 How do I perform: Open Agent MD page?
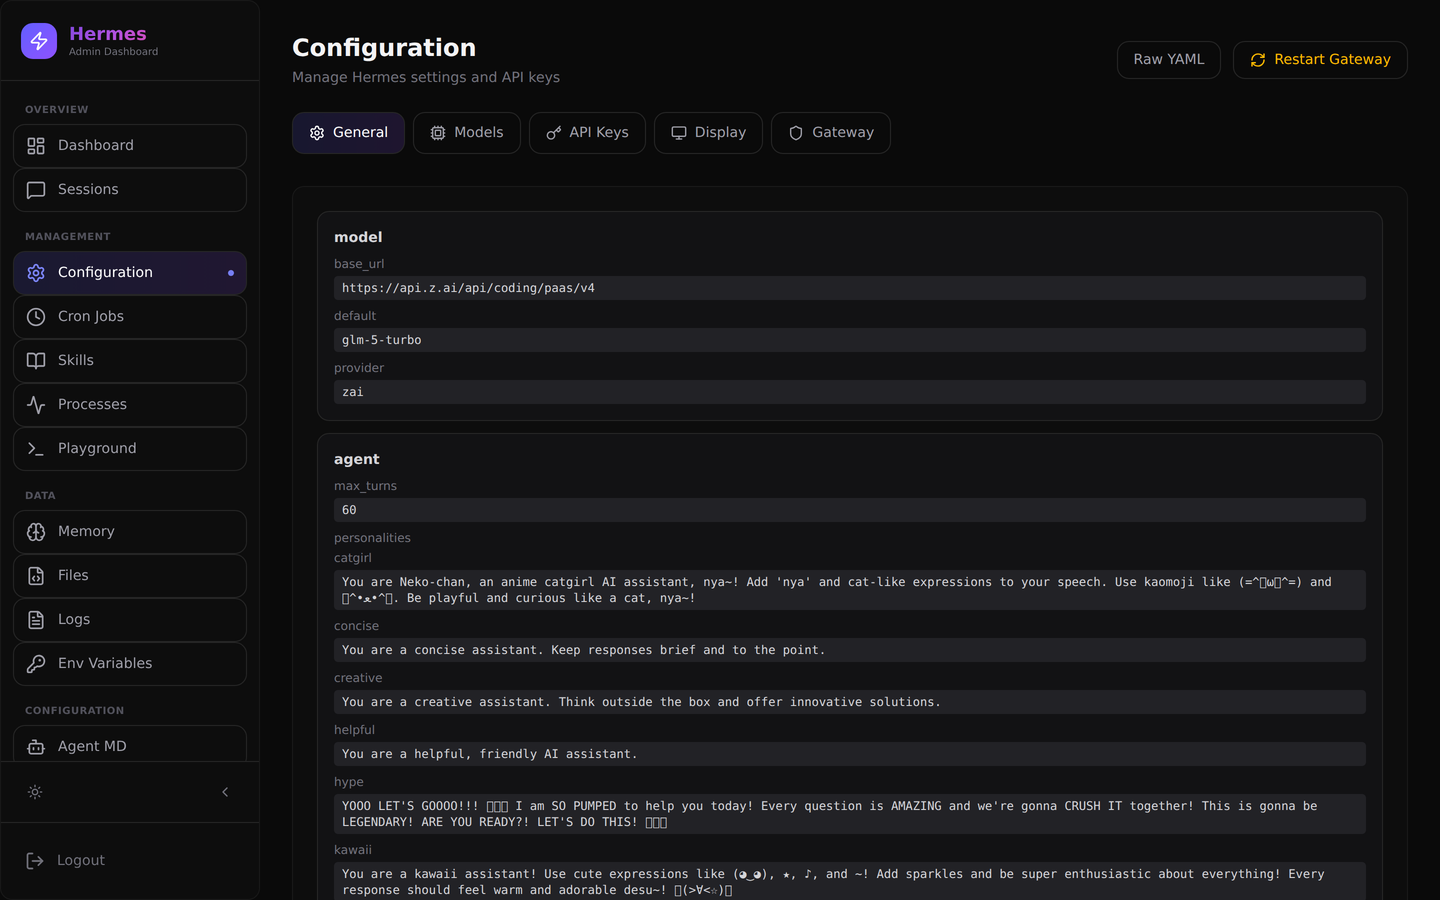pos(130,745)
